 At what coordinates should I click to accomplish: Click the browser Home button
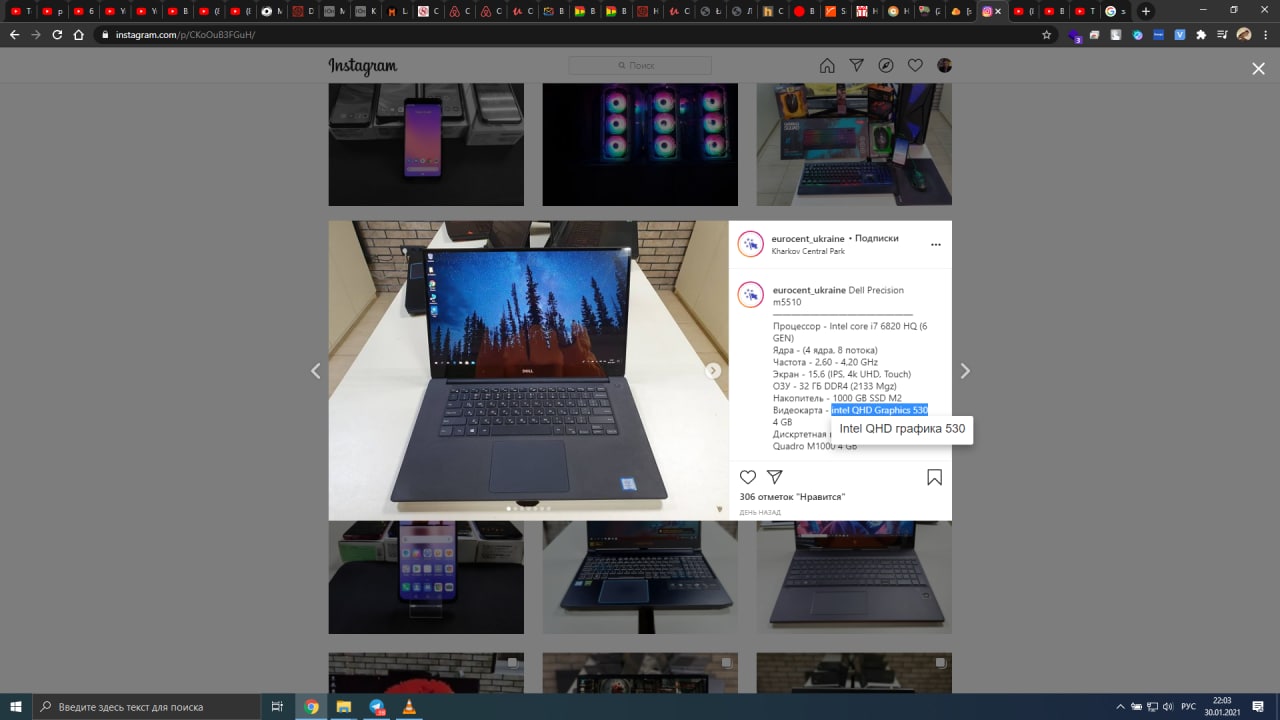tap(78, 34)
